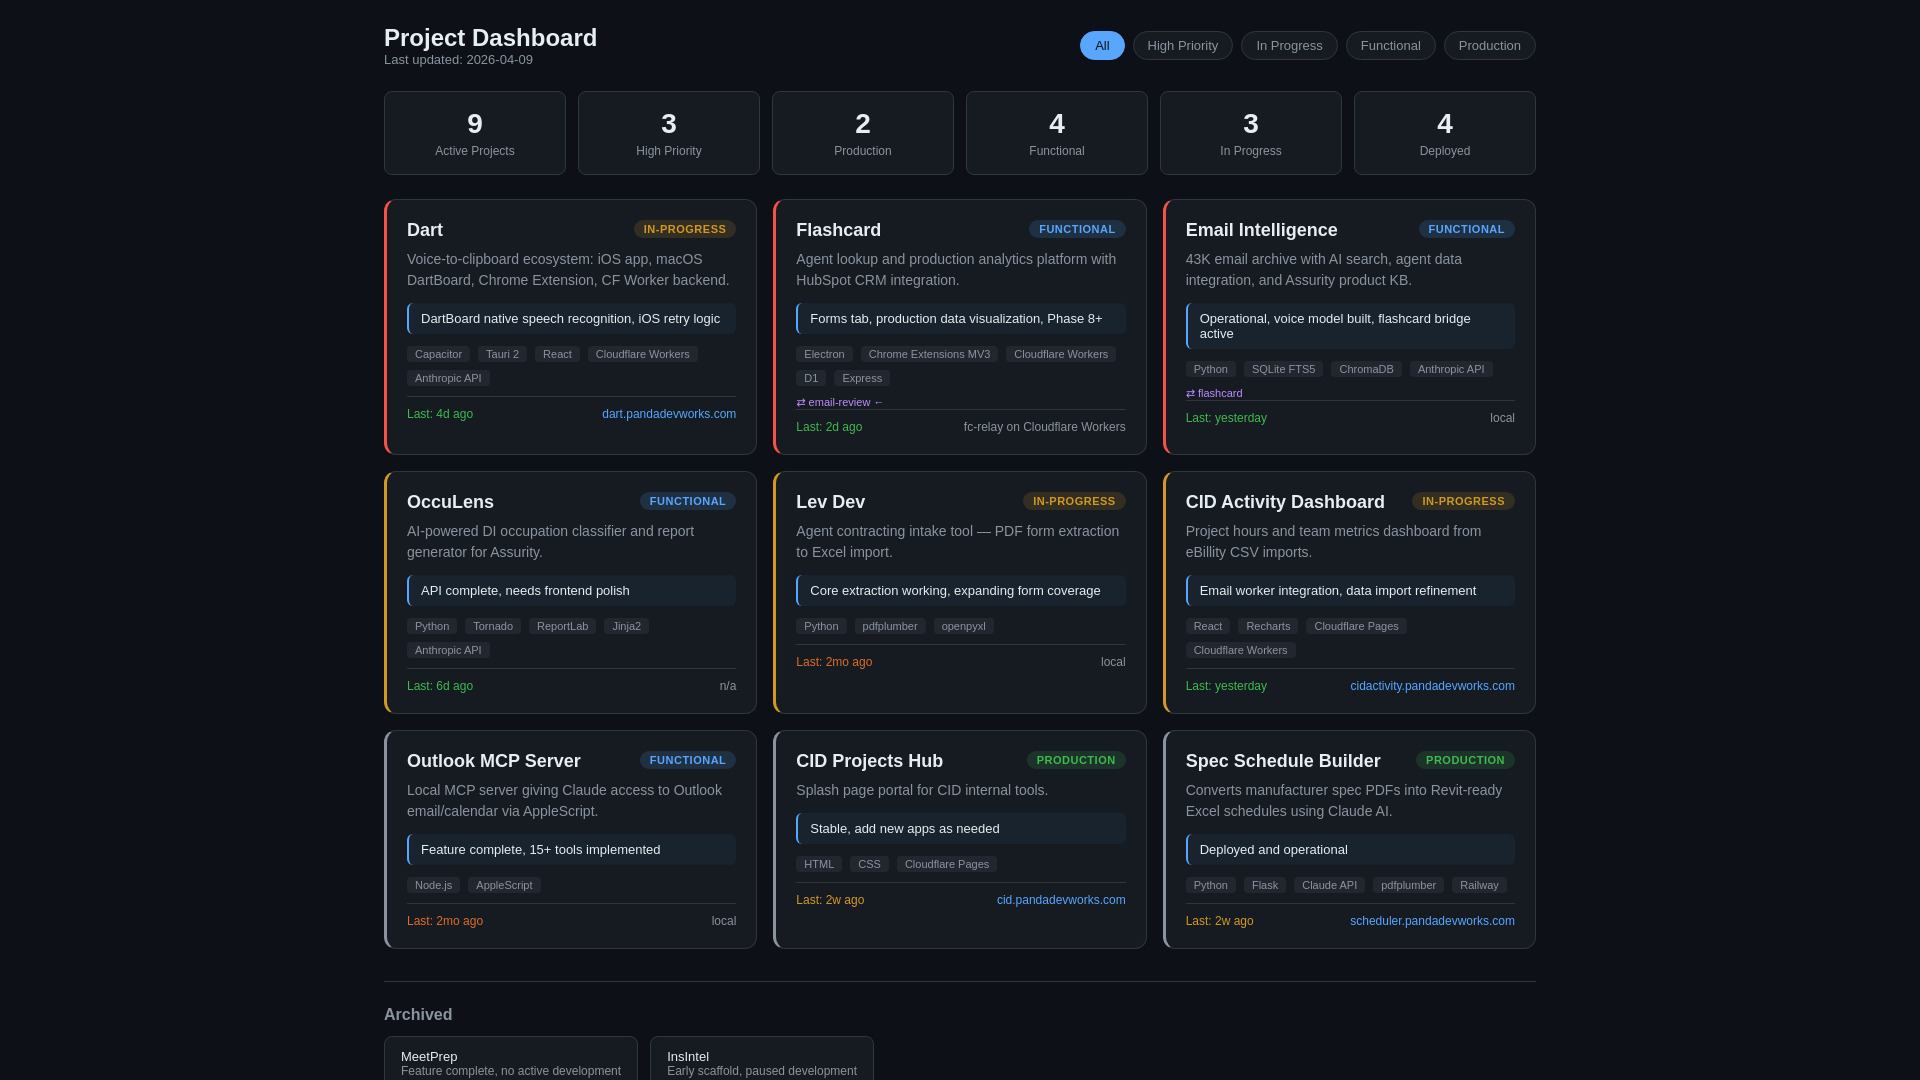Click the Claude API tag
The image size is (1920, 1080).
1329,885
